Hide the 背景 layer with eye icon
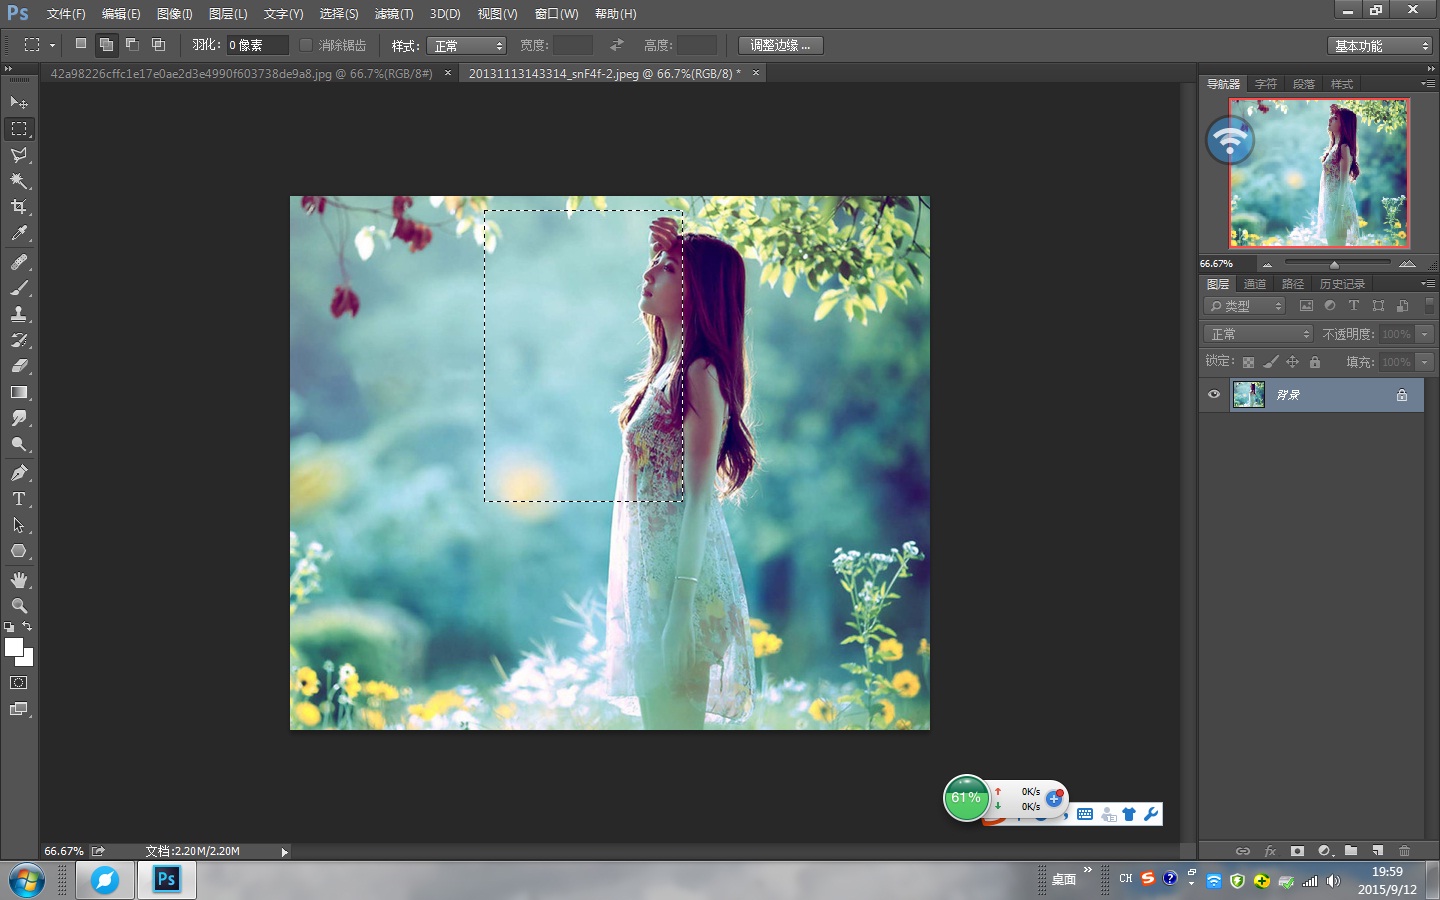The image size is (1440, 900). click(x=1214, y=394)
